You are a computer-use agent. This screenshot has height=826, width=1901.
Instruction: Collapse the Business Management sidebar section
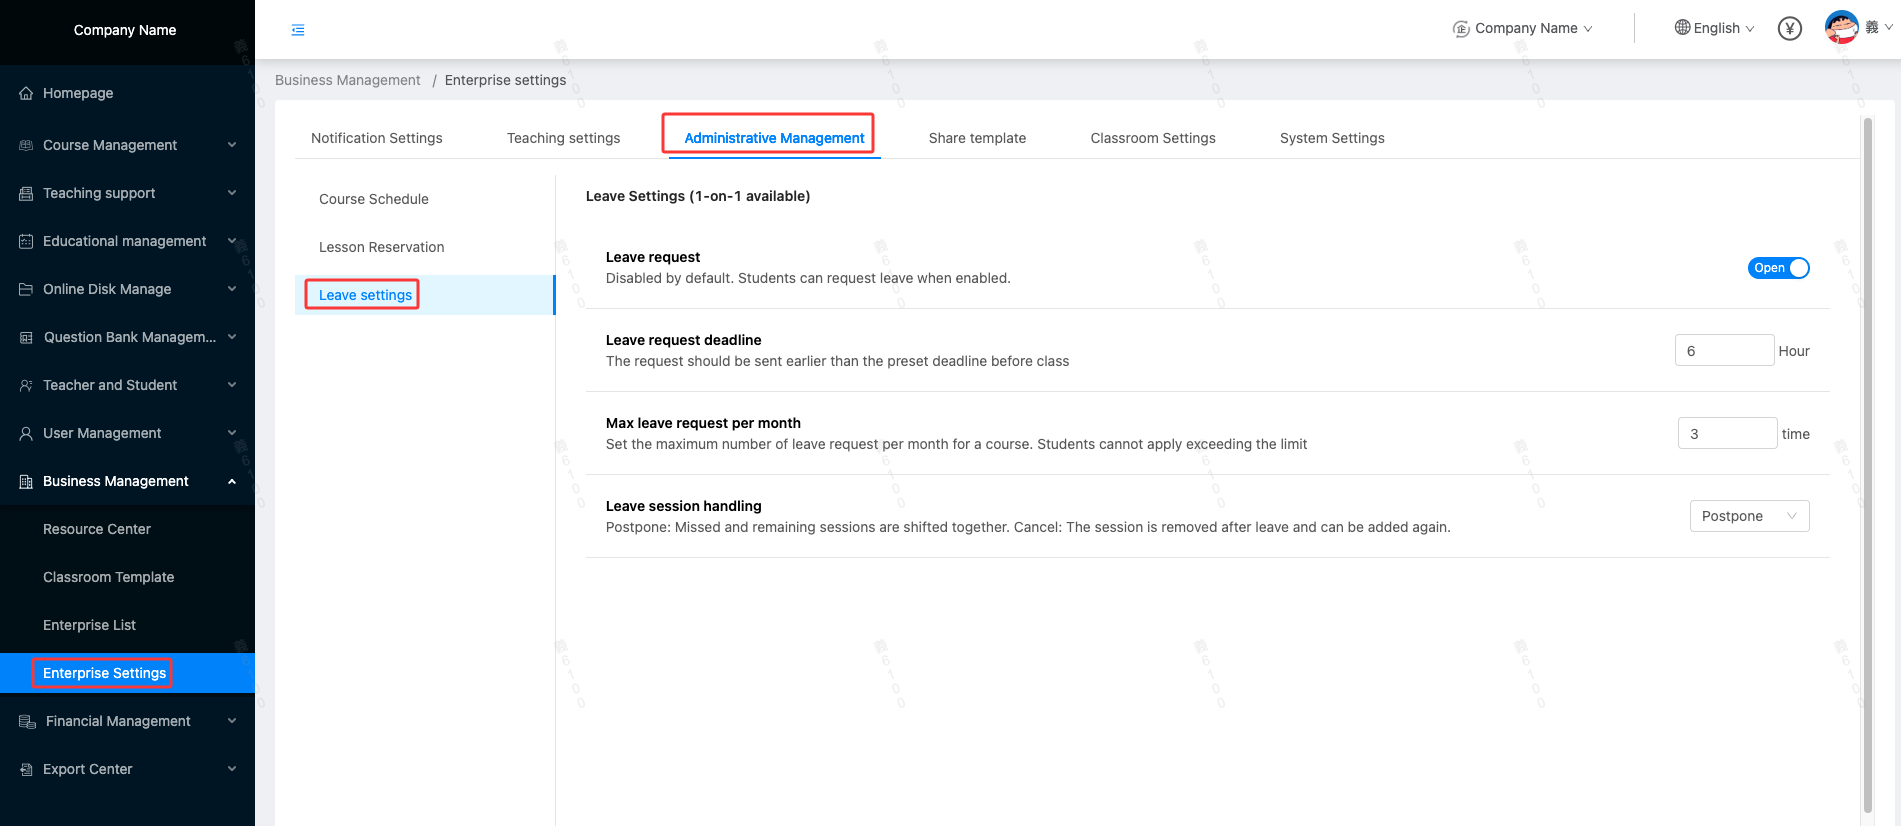click(x=232, y=481)
